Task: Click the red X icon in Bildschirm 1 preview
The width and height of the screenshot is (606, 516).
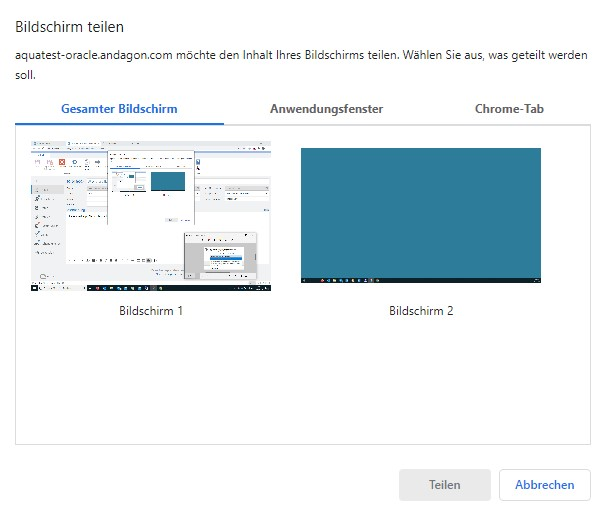Action: (62, 162)
